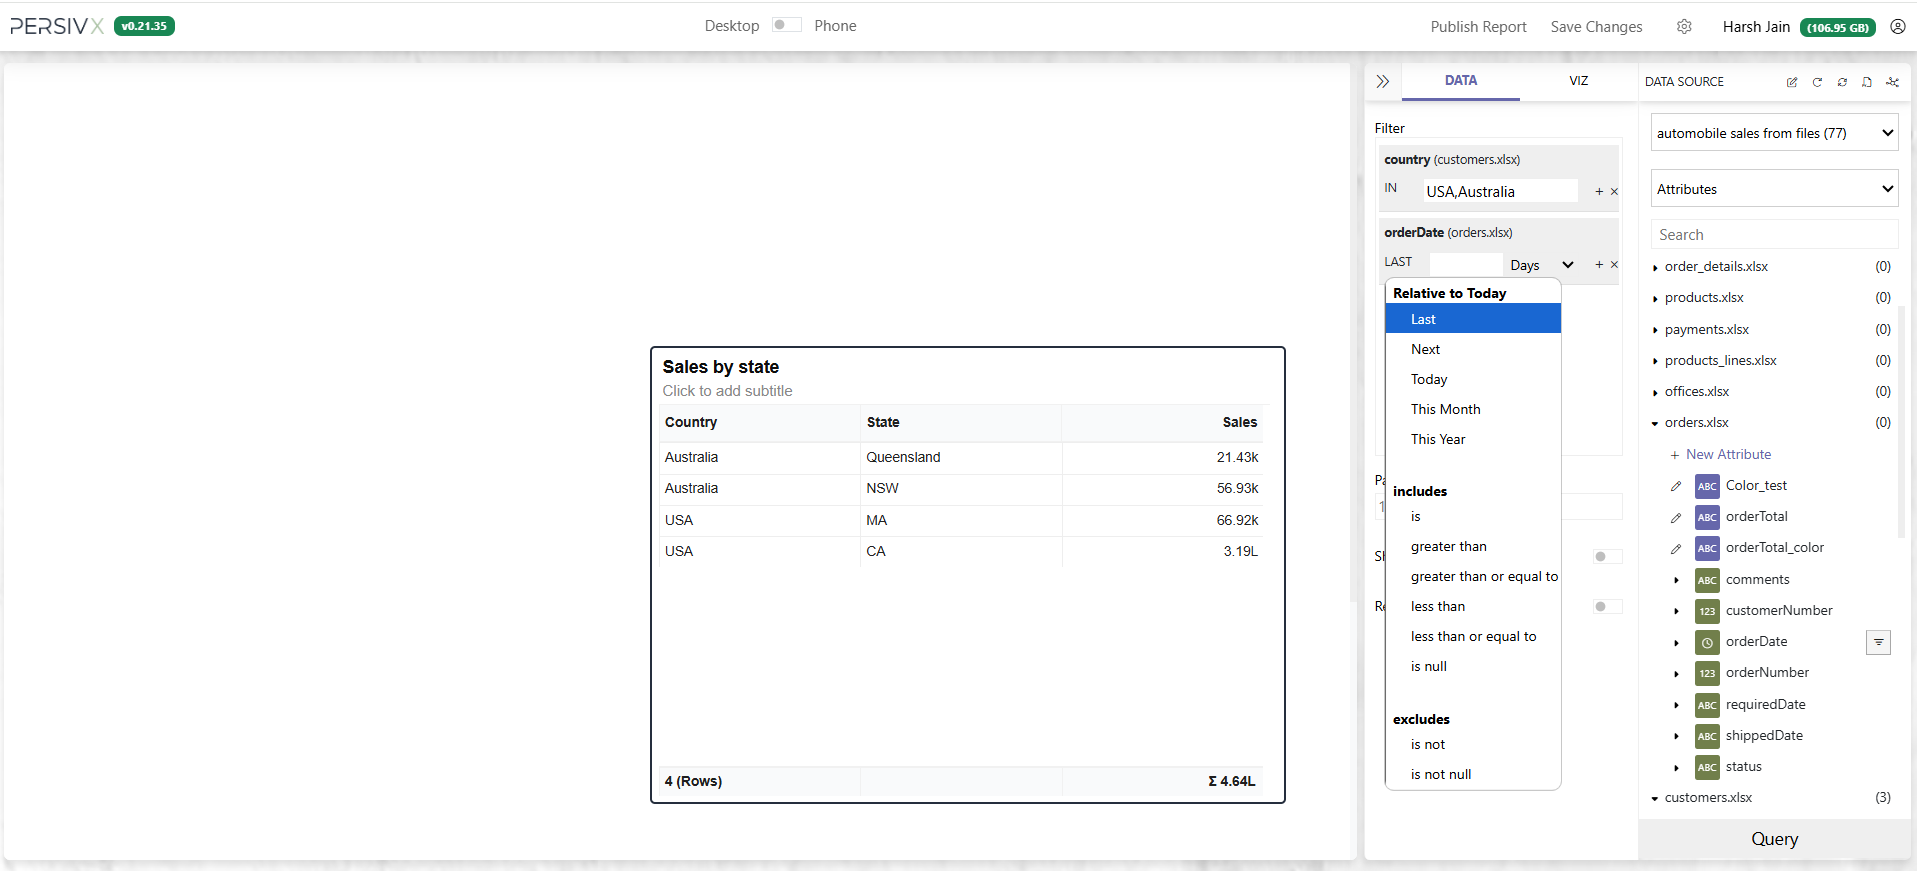Image resolution: width=1917 pixels, height=871 pixels.
Task: Click the pencil icon beside Color_test
Action: tap(1676, 486)
